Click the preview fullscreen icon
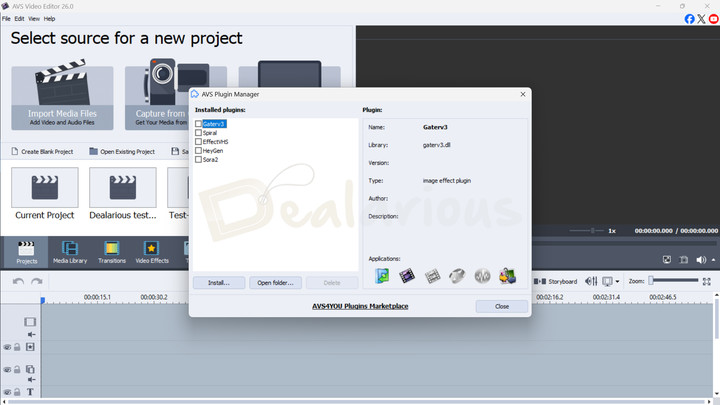This screenshot has height=405, width=720. [x=667, y=260]
